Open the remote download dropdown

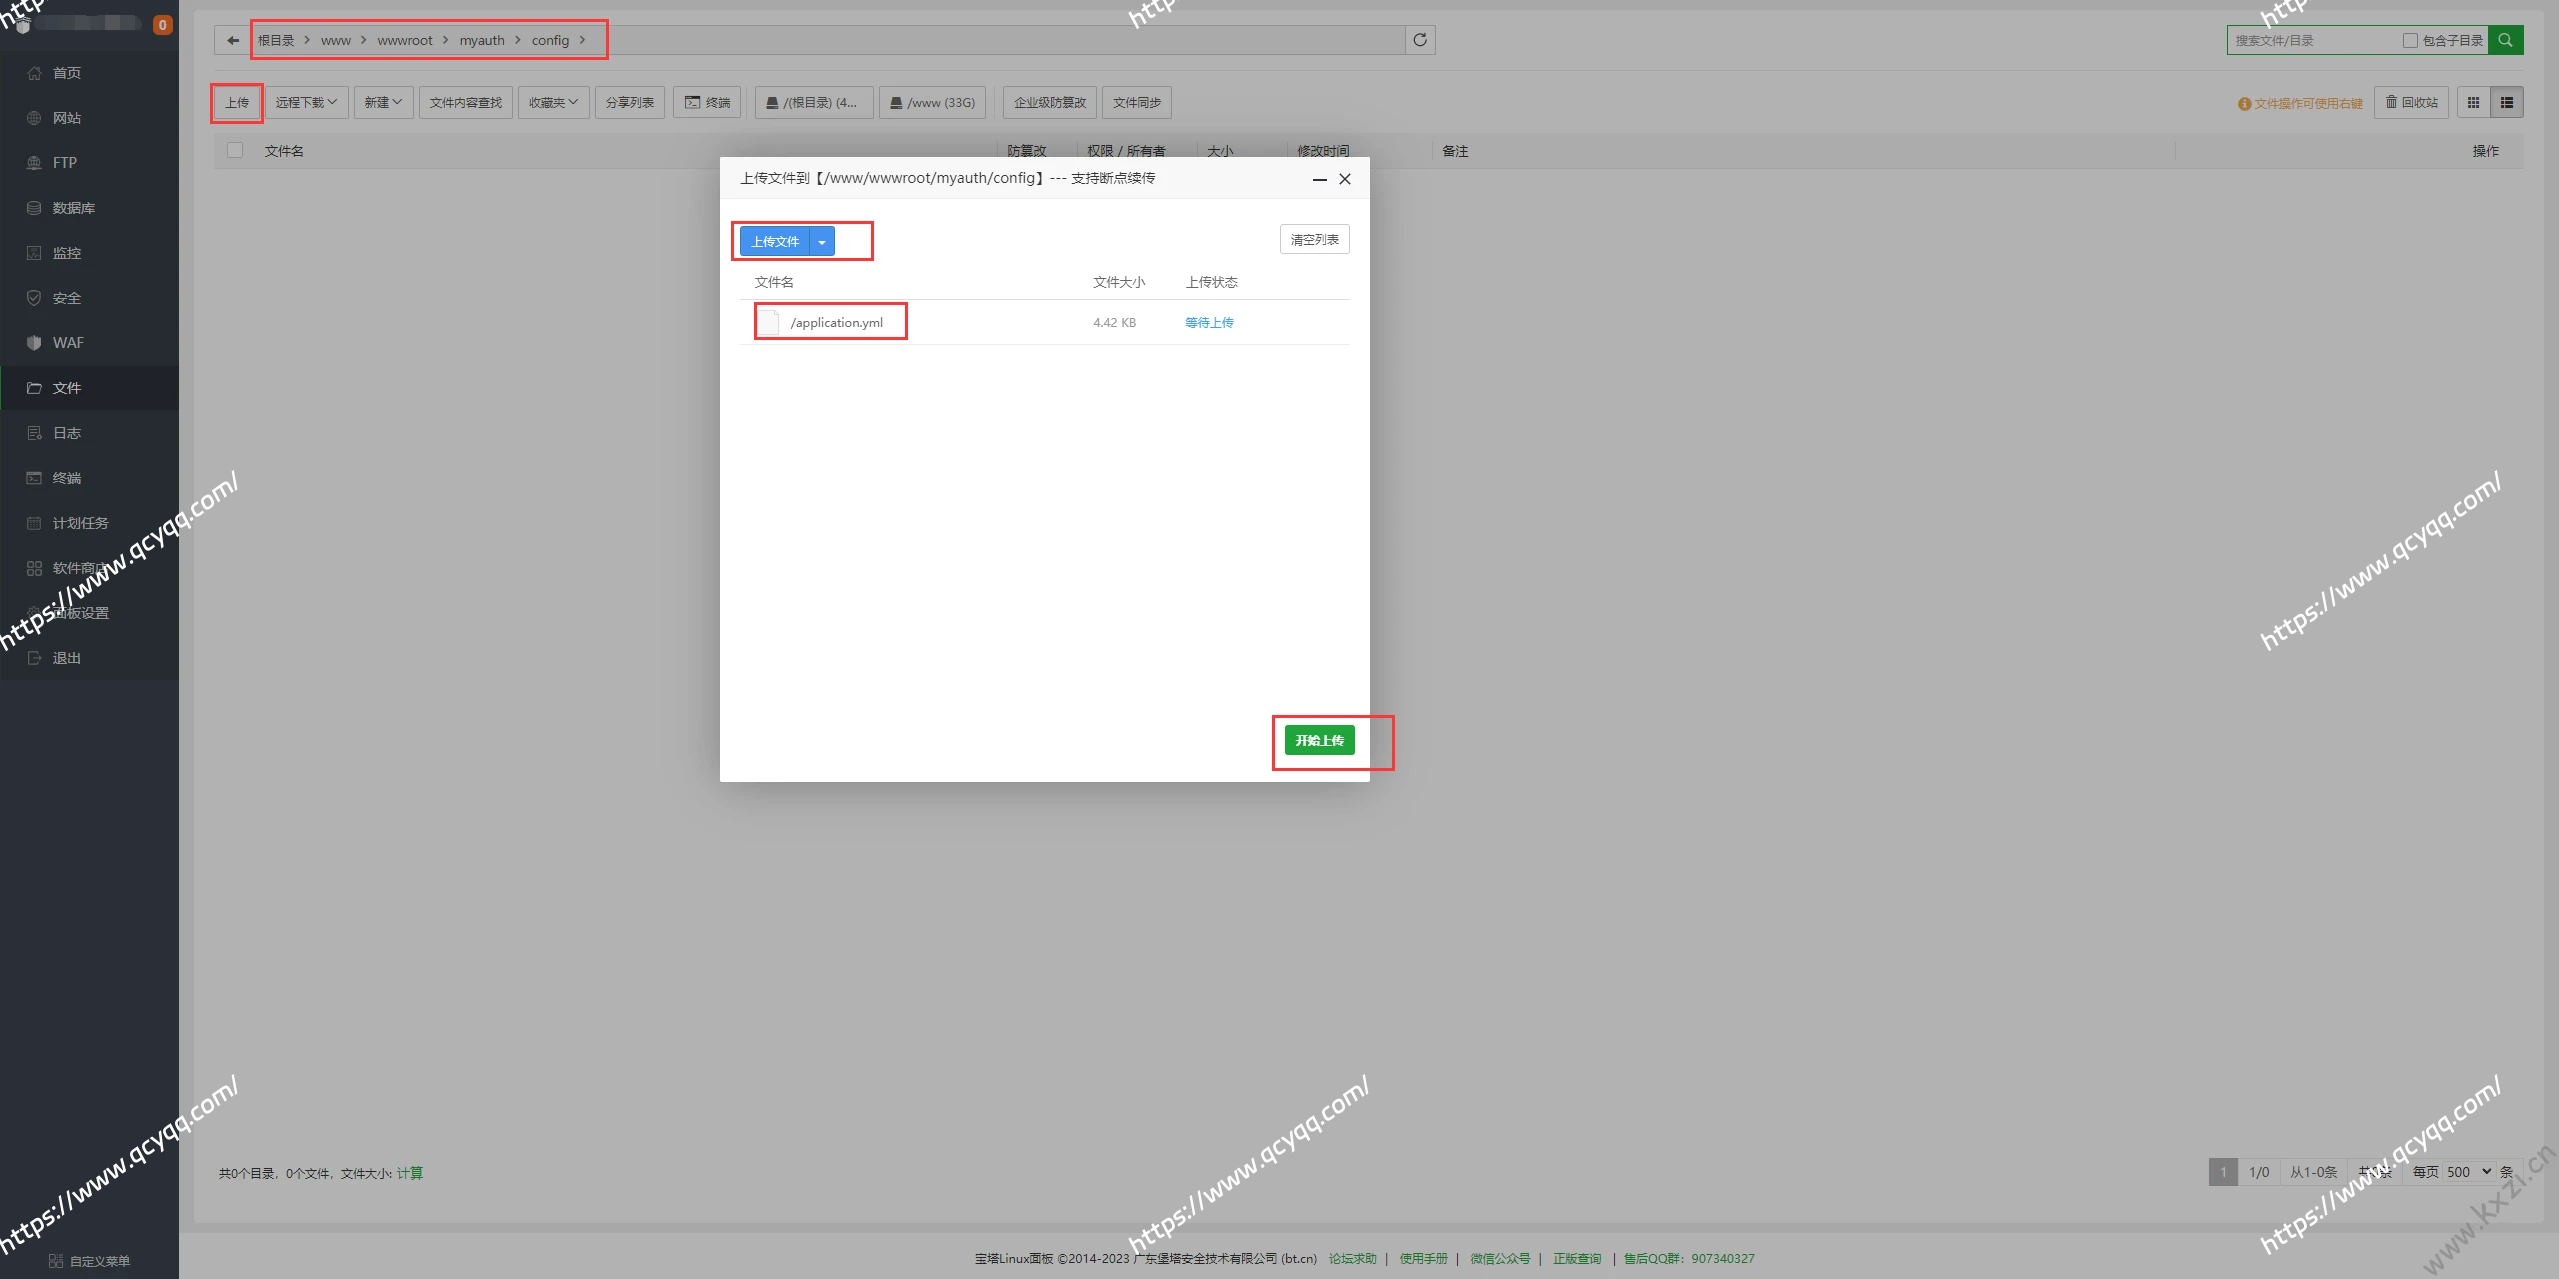[x=306, y=102]
